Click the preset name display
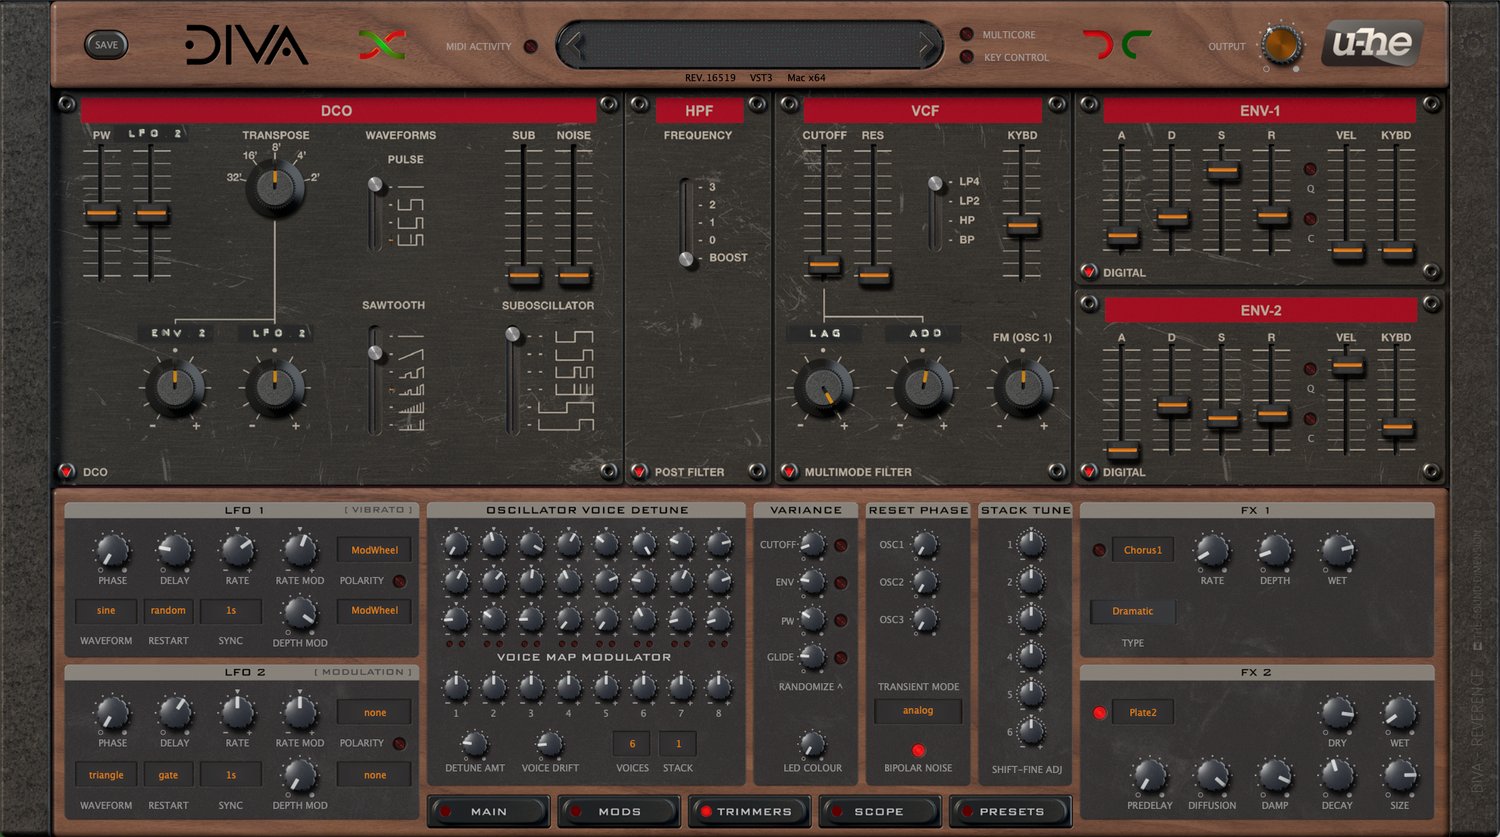This screenshot has width=1500, height=837. pos(750,45)
